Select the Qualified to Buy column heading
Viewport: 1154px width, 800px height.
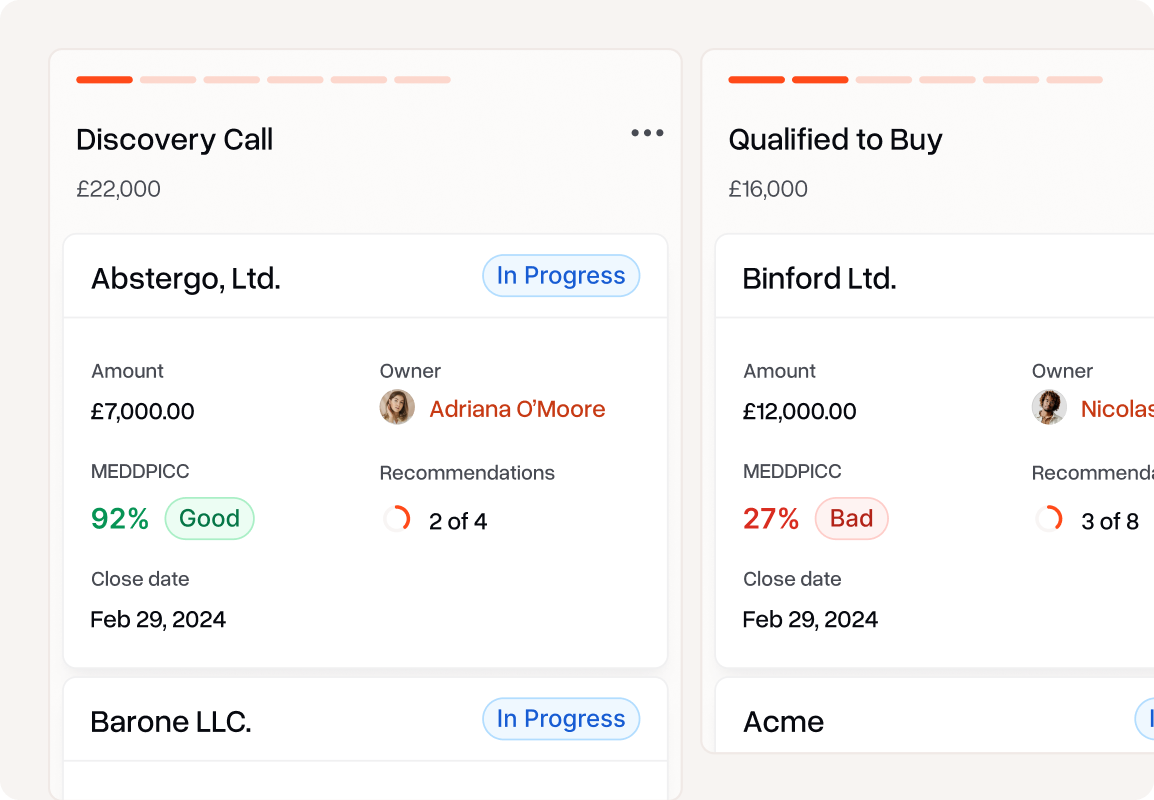pyautogui.click(x=835, y=140)
